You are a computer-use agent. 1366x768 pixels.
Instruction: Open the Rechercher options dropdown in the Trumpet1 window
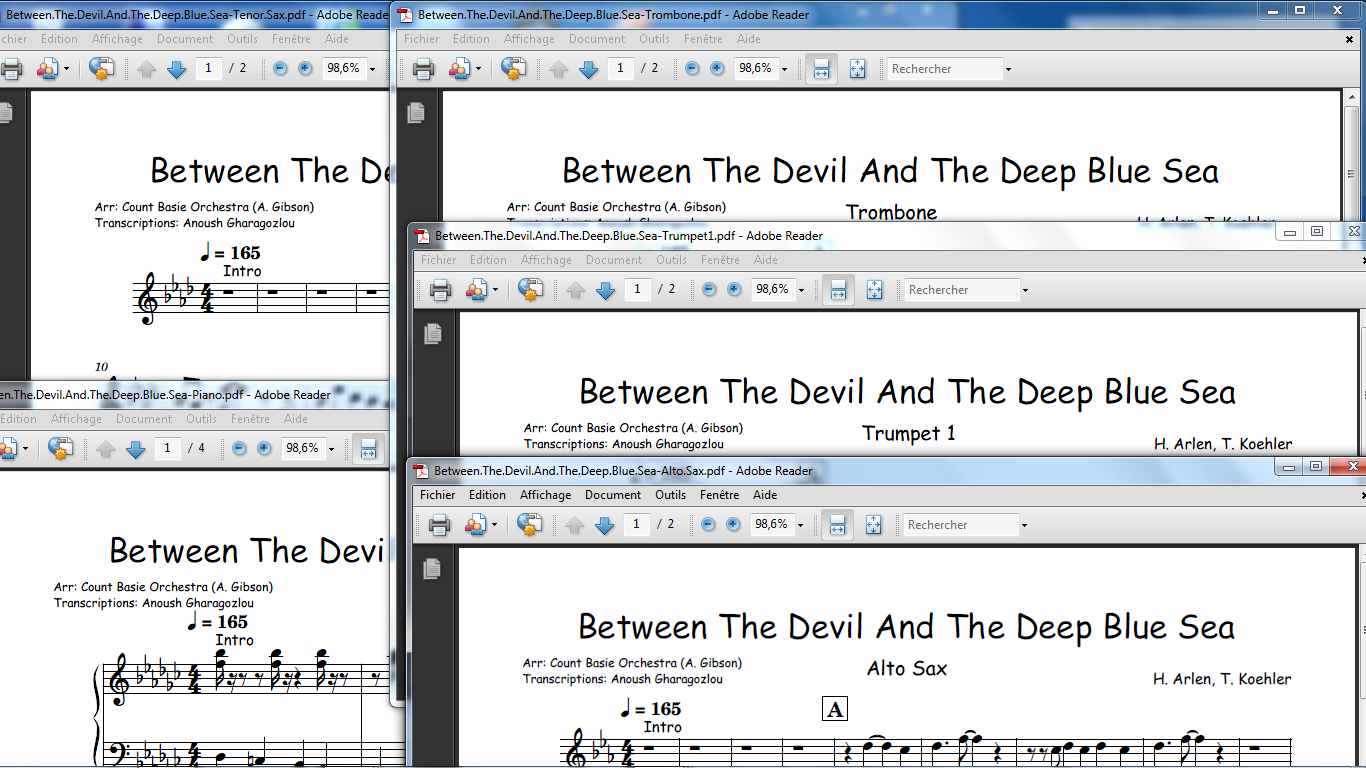1025,291
